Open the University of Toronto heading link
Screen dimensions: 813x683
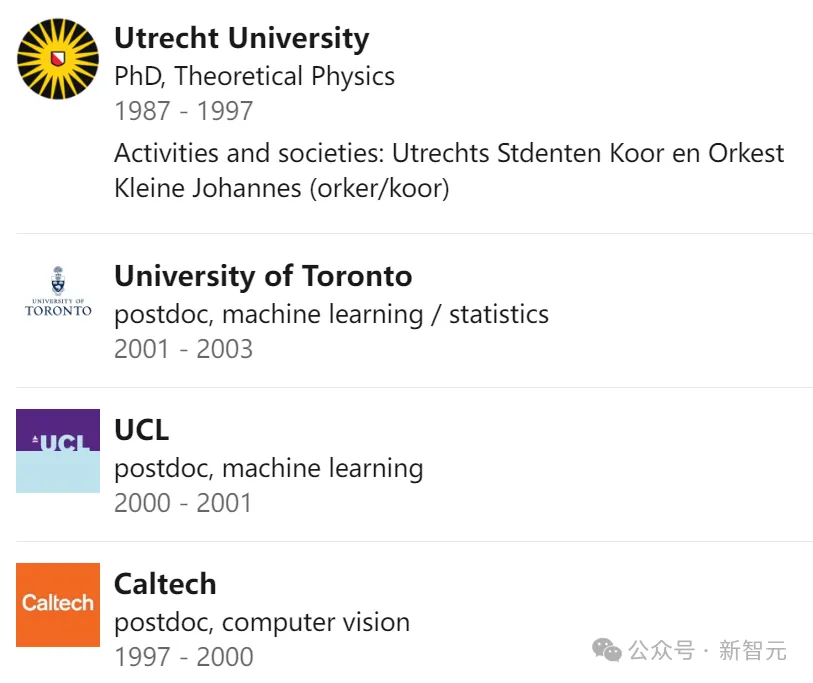(263, 275)
